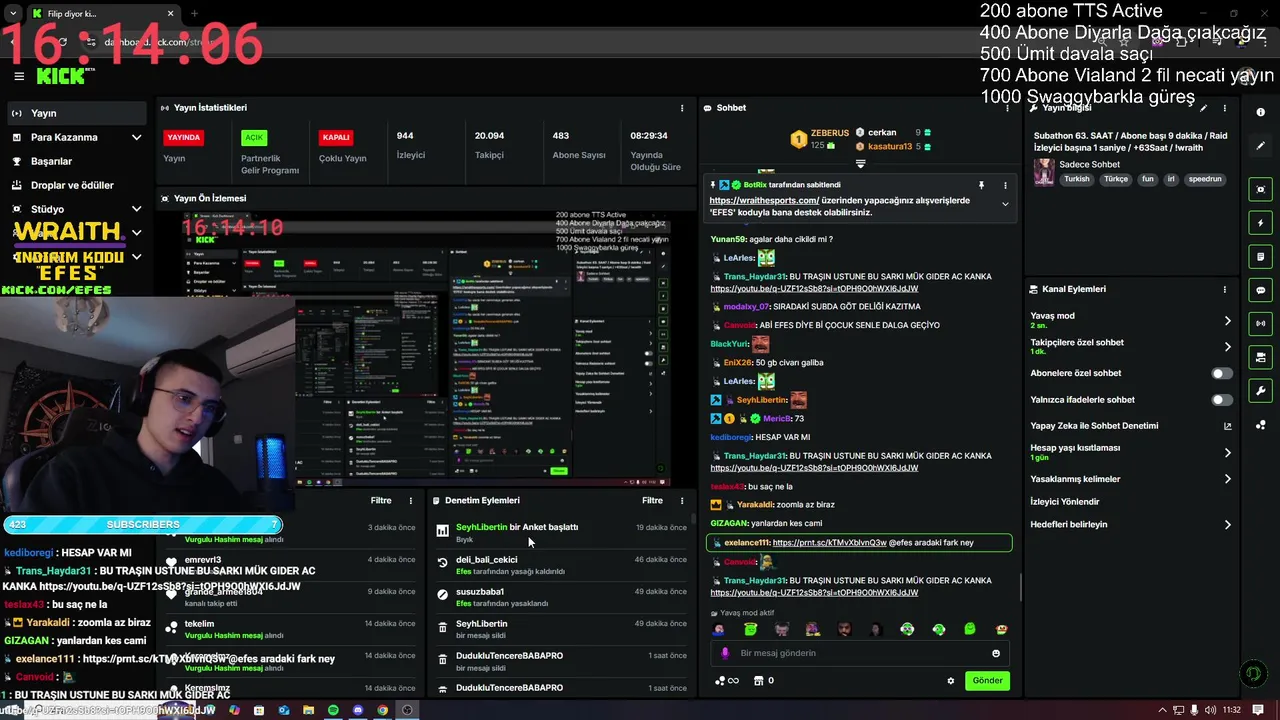This screenshot has height=720, width=1280.
Task: Click the KAPALI Çoklu Yayın badge
Action: tap(335, 137)
